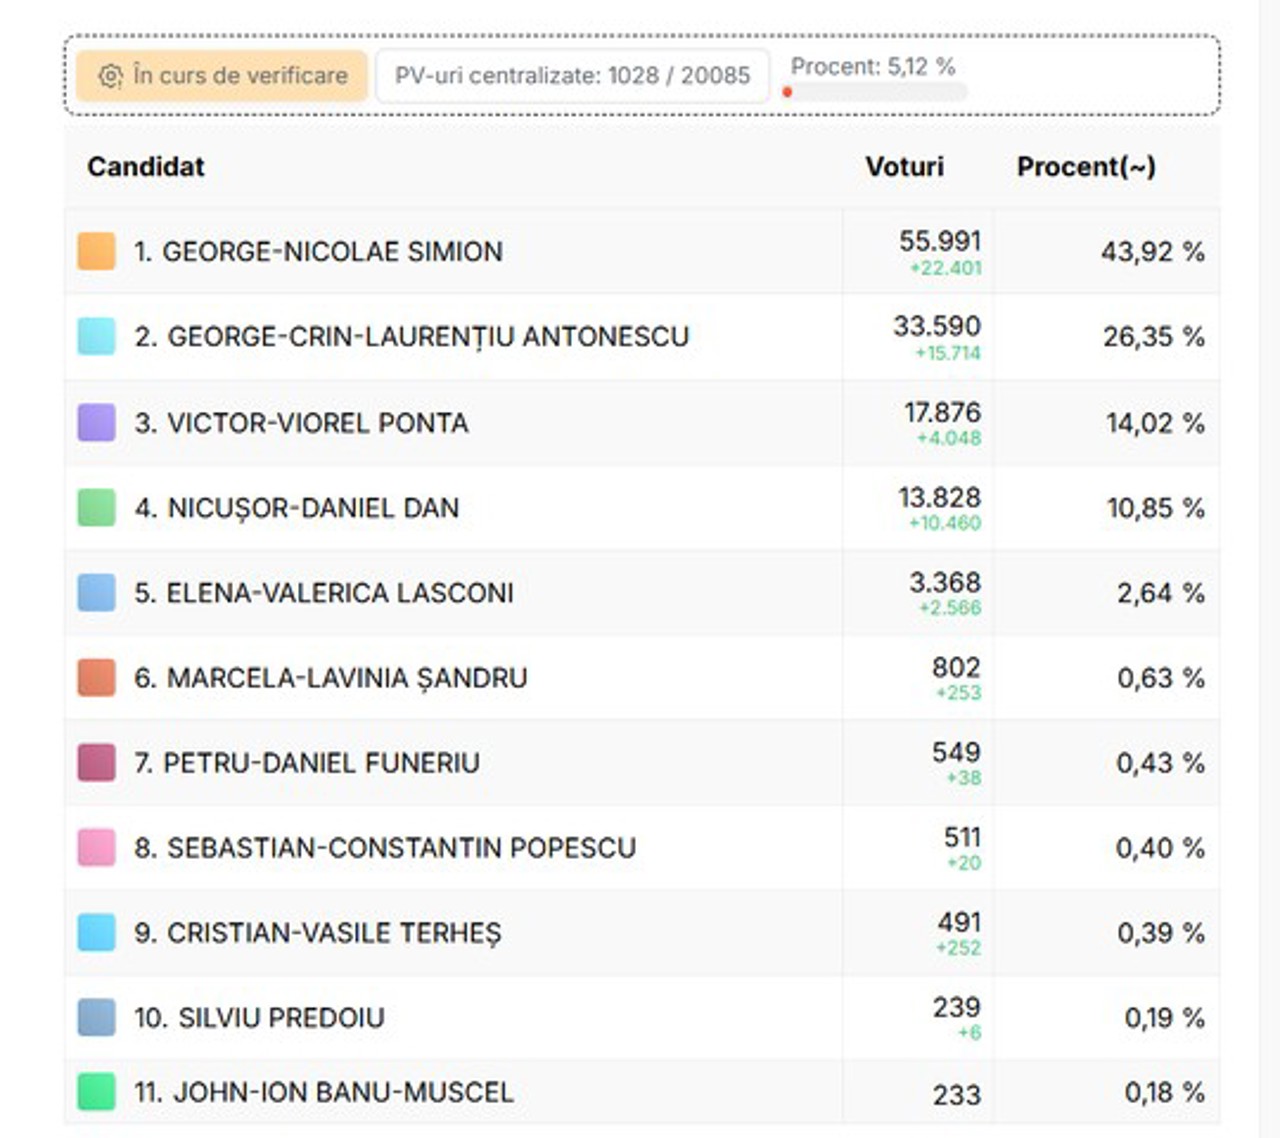1280x1138 pixels.
Task: Click the blue swatch for Elena-Valerica Lasconi
Action: coord(96,592)
